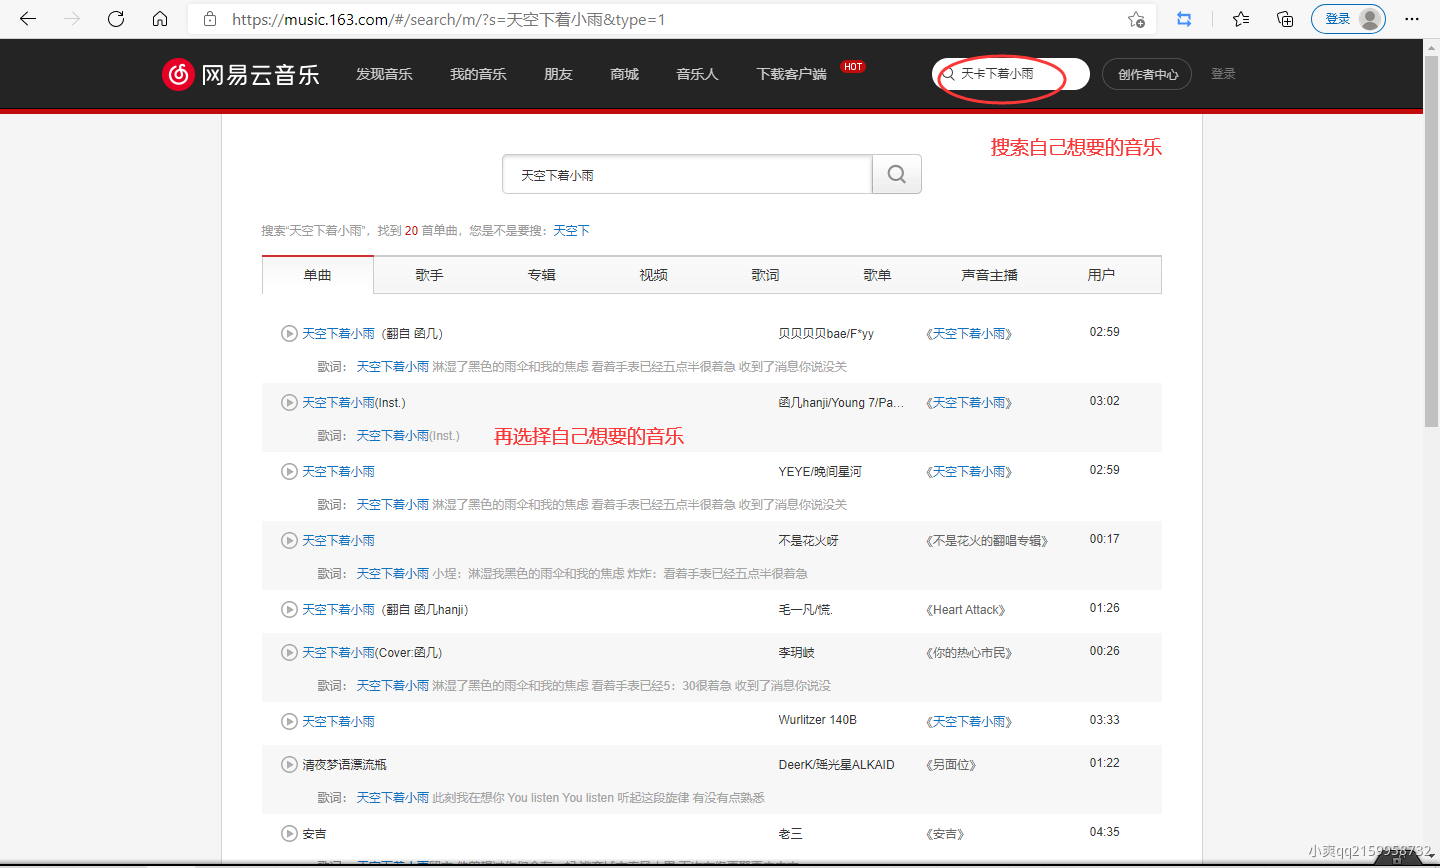Screen dimensions: 1440x868
Task: Click the HOT badge near 下载客户端
Action: click(853, 66)
